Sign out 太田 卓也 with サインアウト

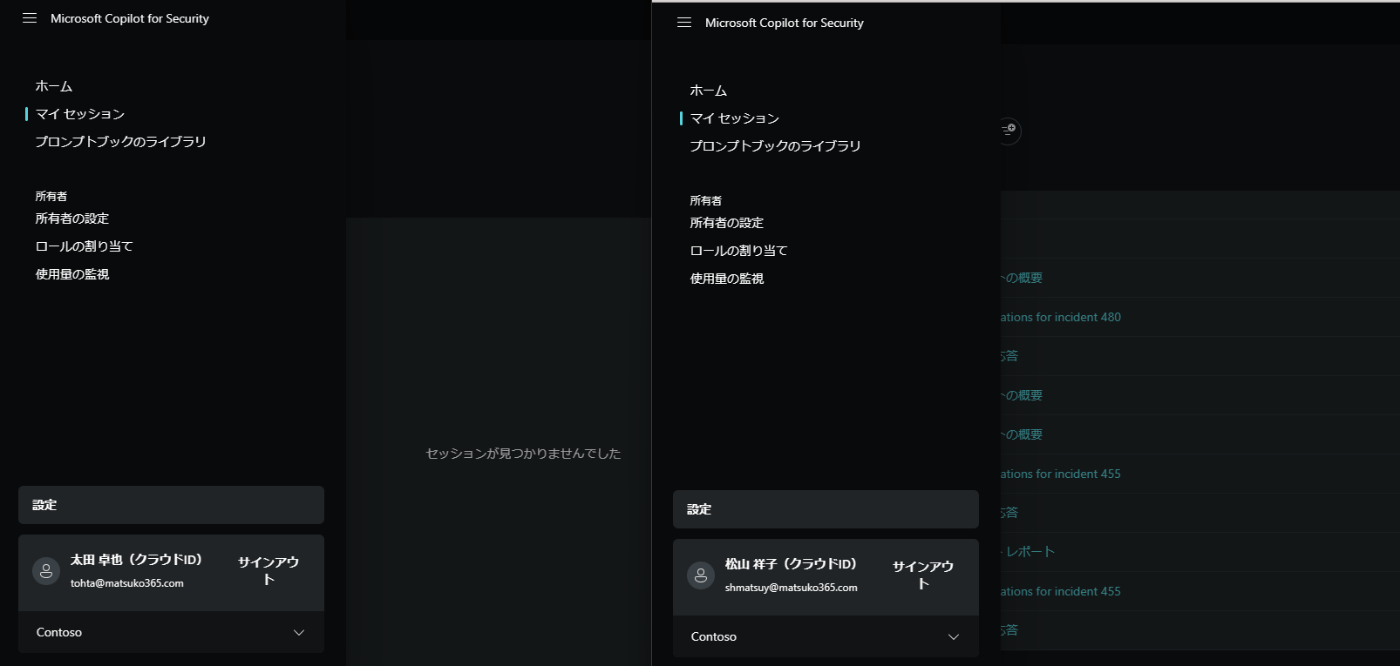268,570
